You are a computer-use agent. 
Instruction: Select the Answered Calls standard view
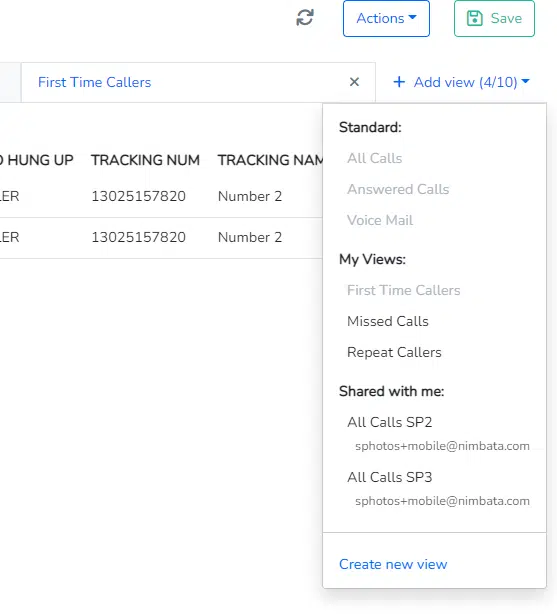coord(398,189)
